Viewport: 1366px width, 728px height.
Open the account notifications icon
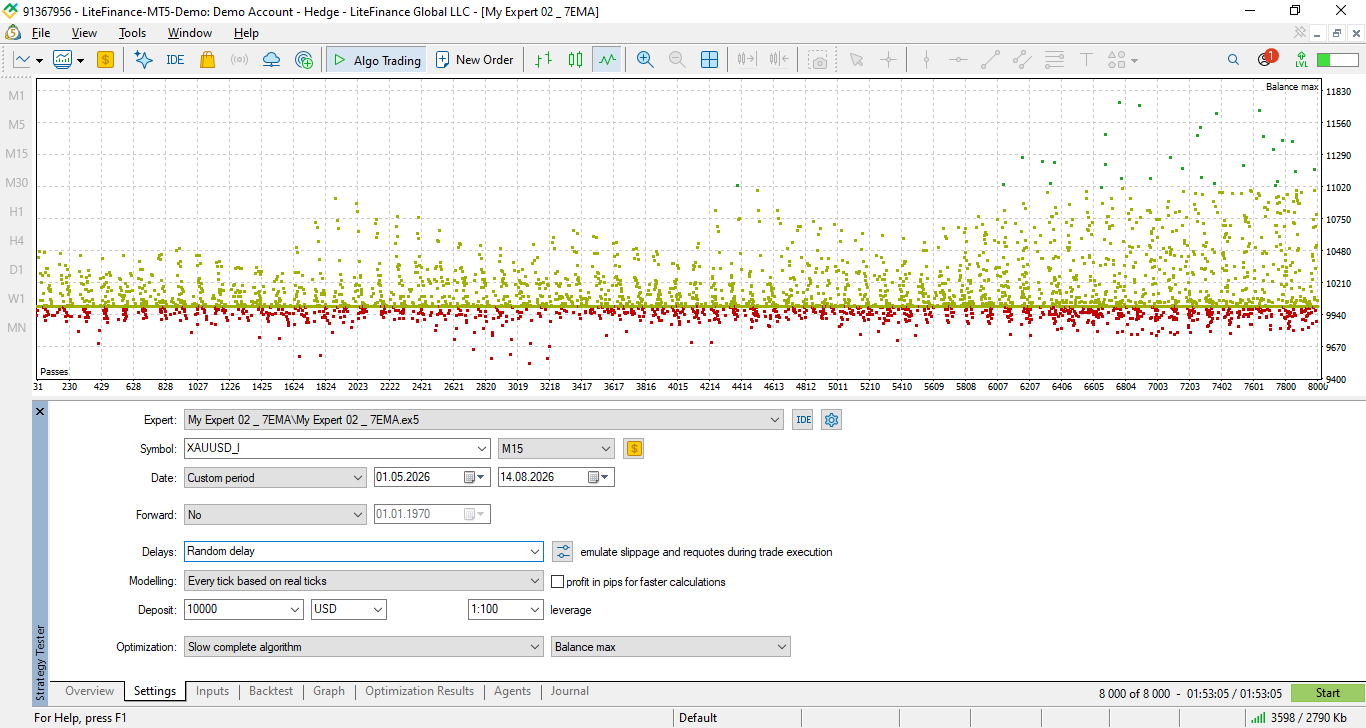click(x=1265, y=59)
